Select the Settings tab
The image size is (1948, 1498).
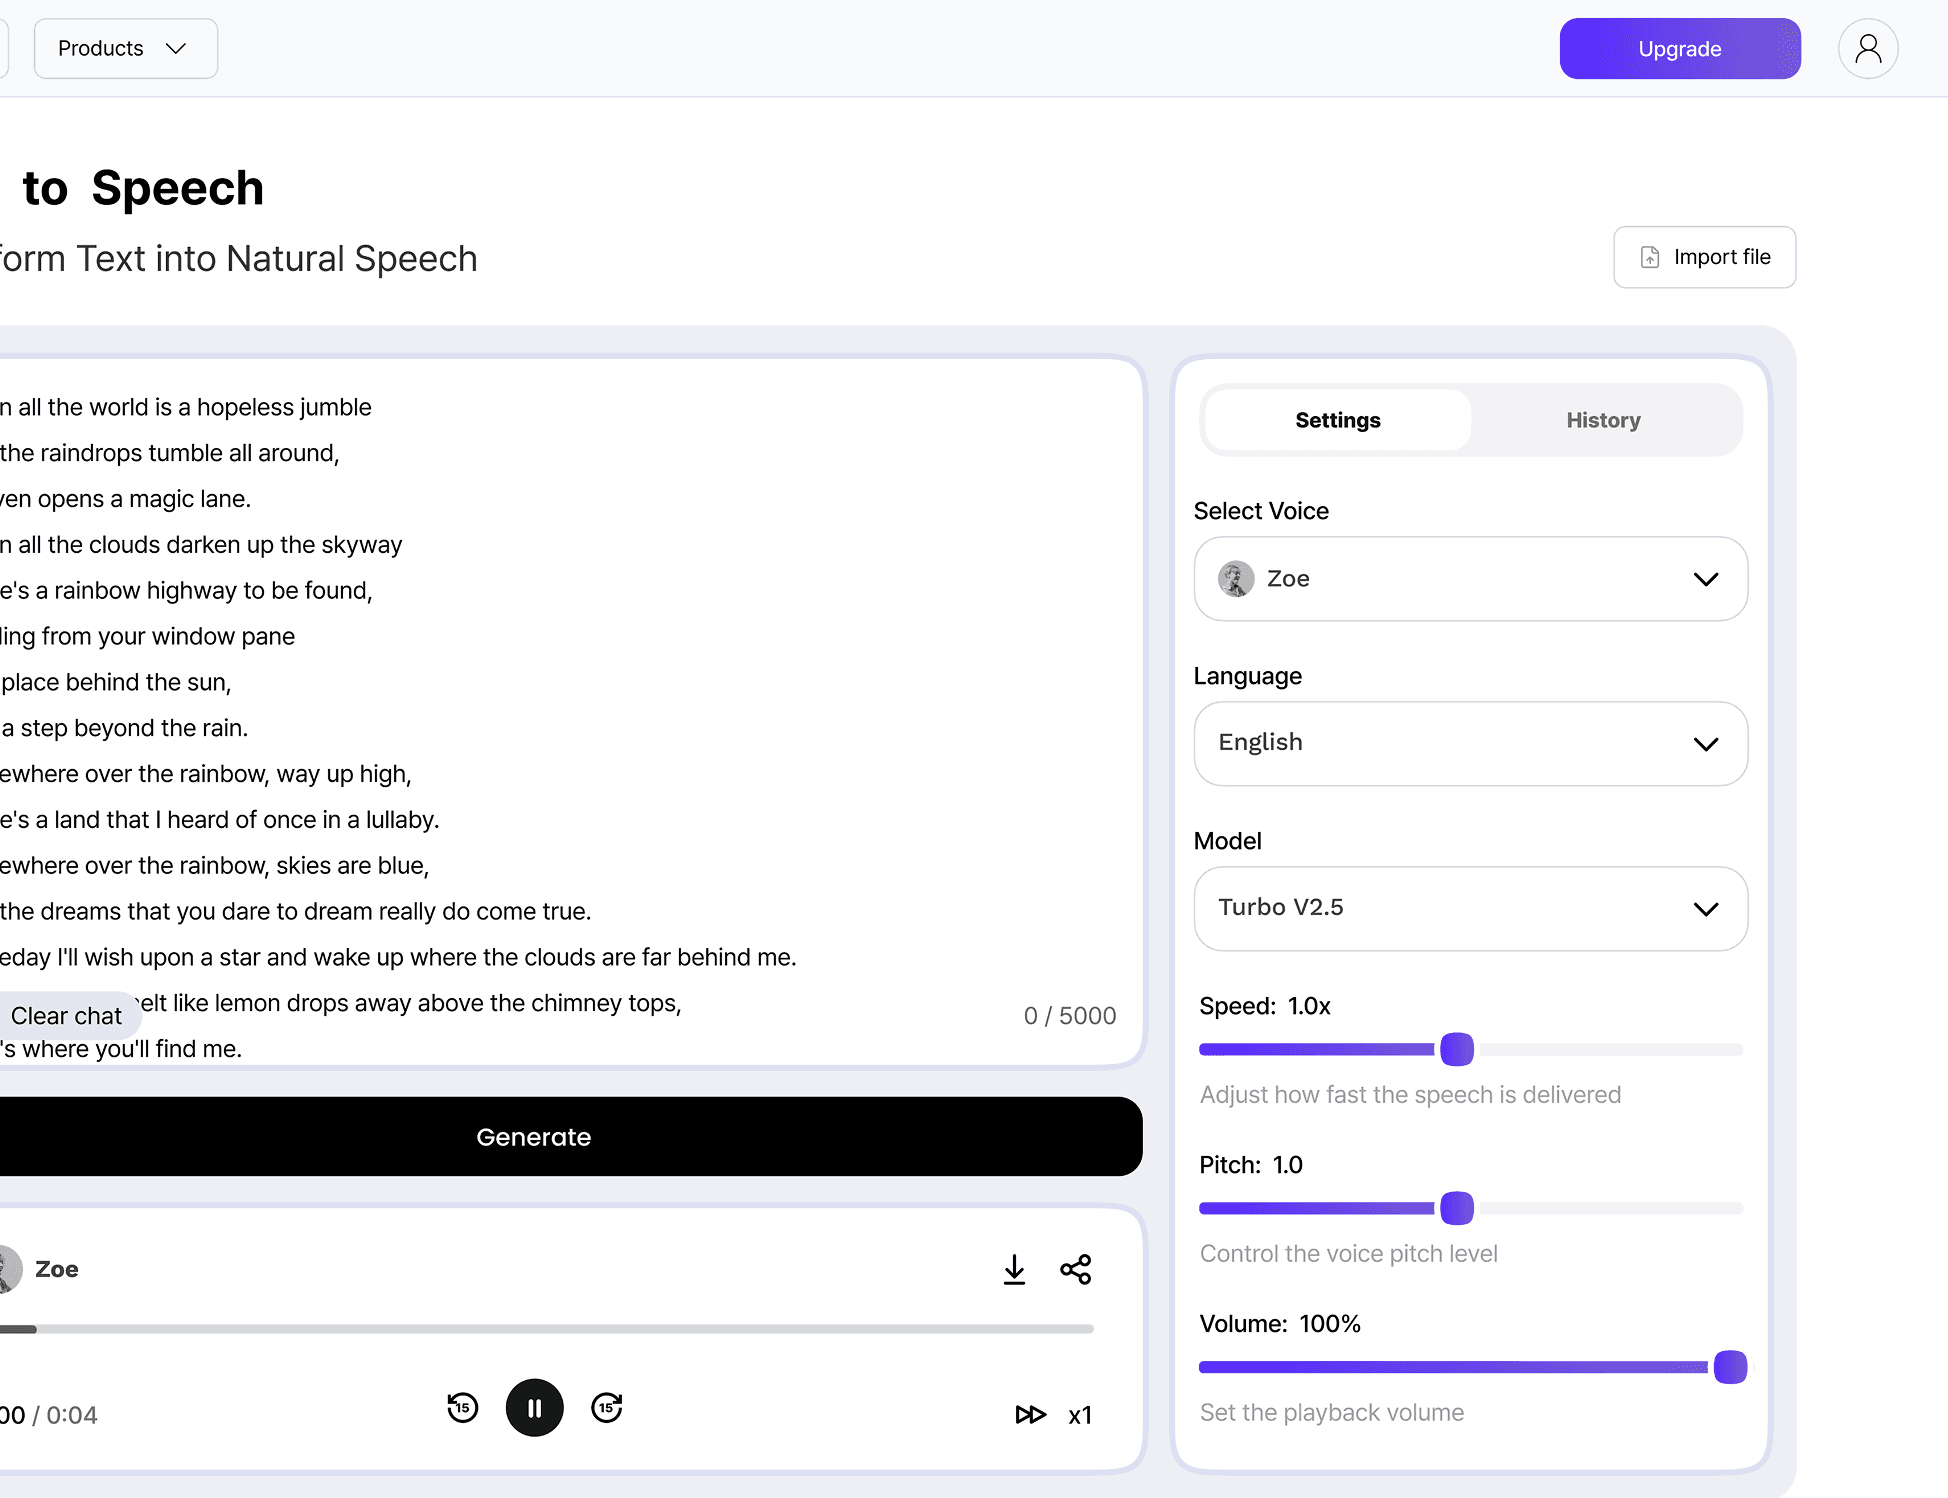[x=1337, y=420]
